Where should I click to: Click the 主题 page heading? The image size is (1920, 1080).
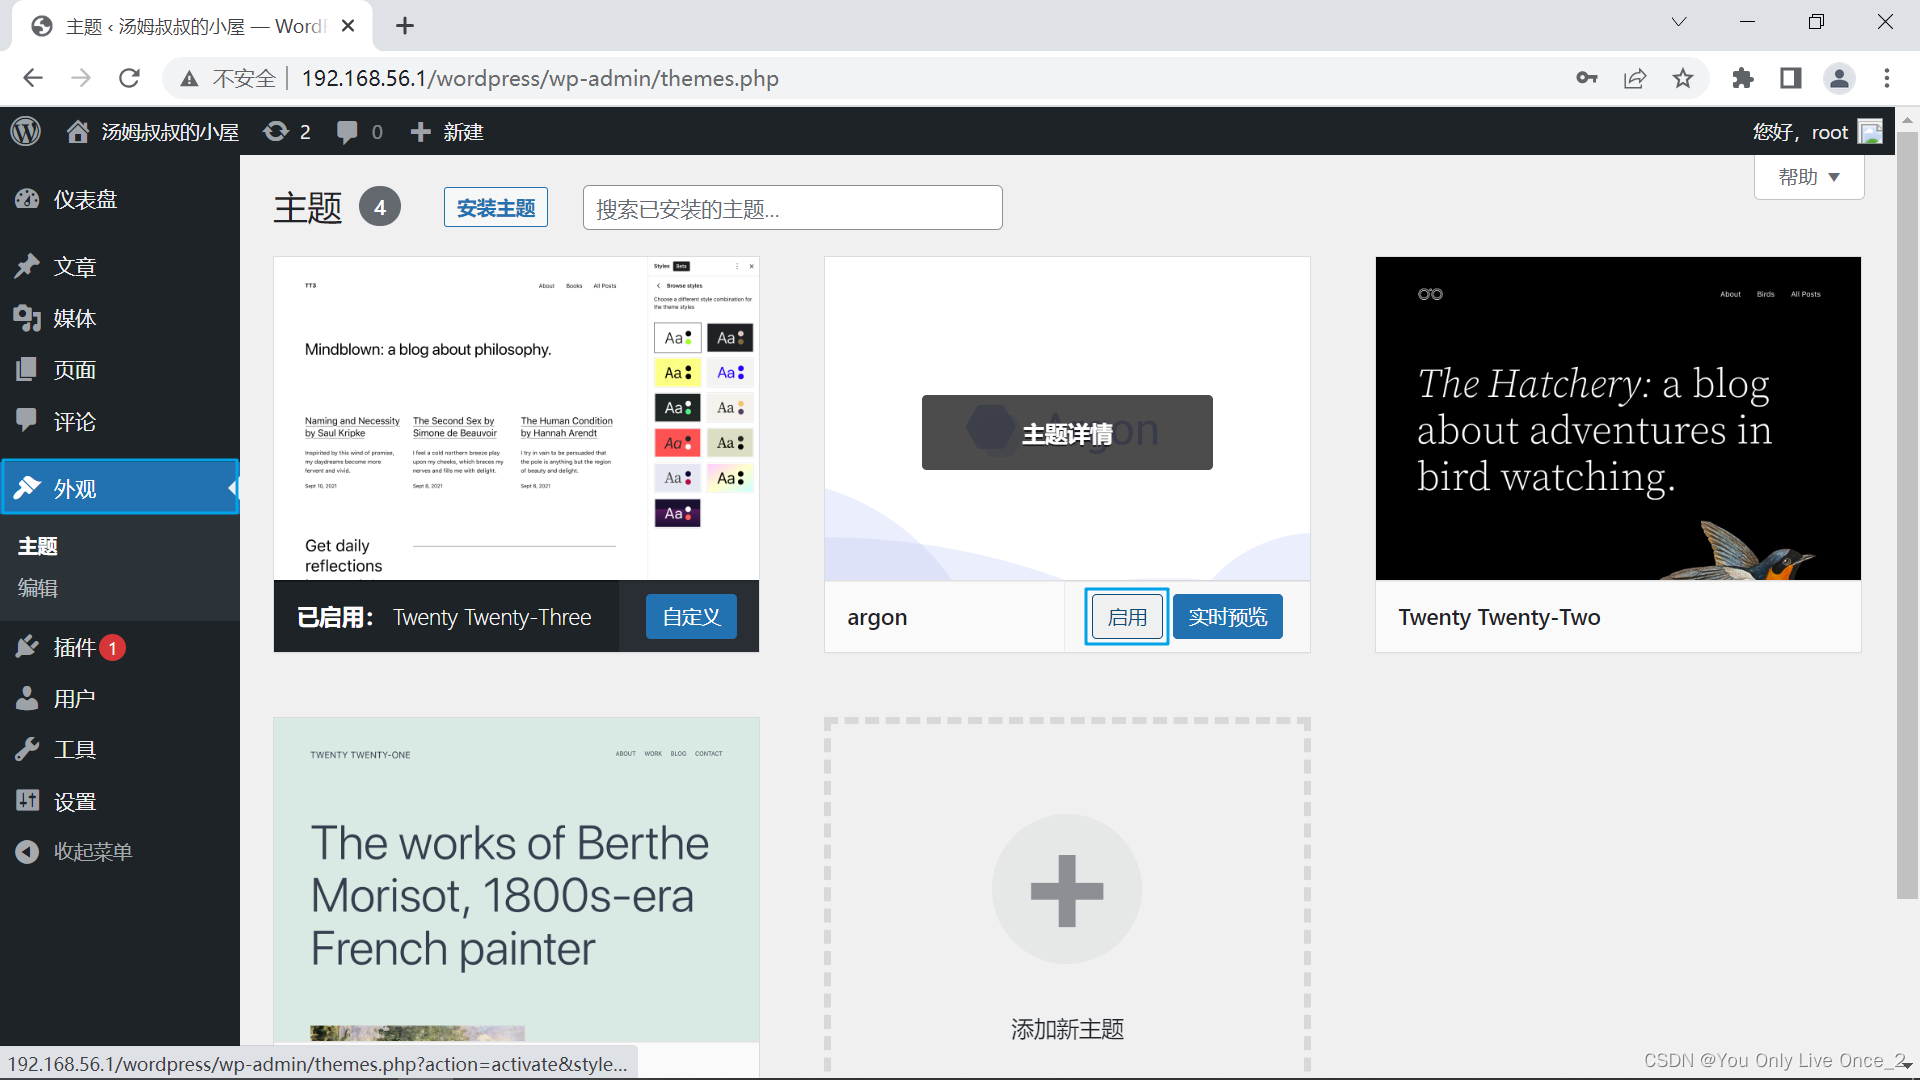coord(308,207)
